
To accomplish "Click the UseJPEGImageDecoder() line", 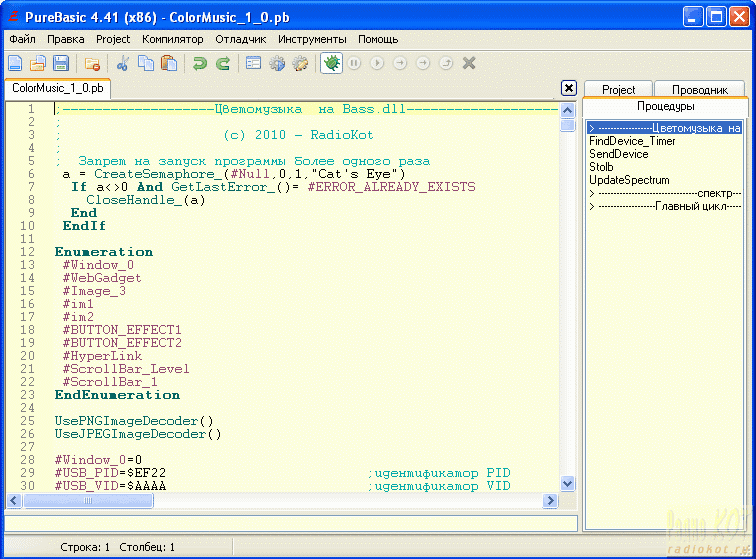I will [138, 434].
